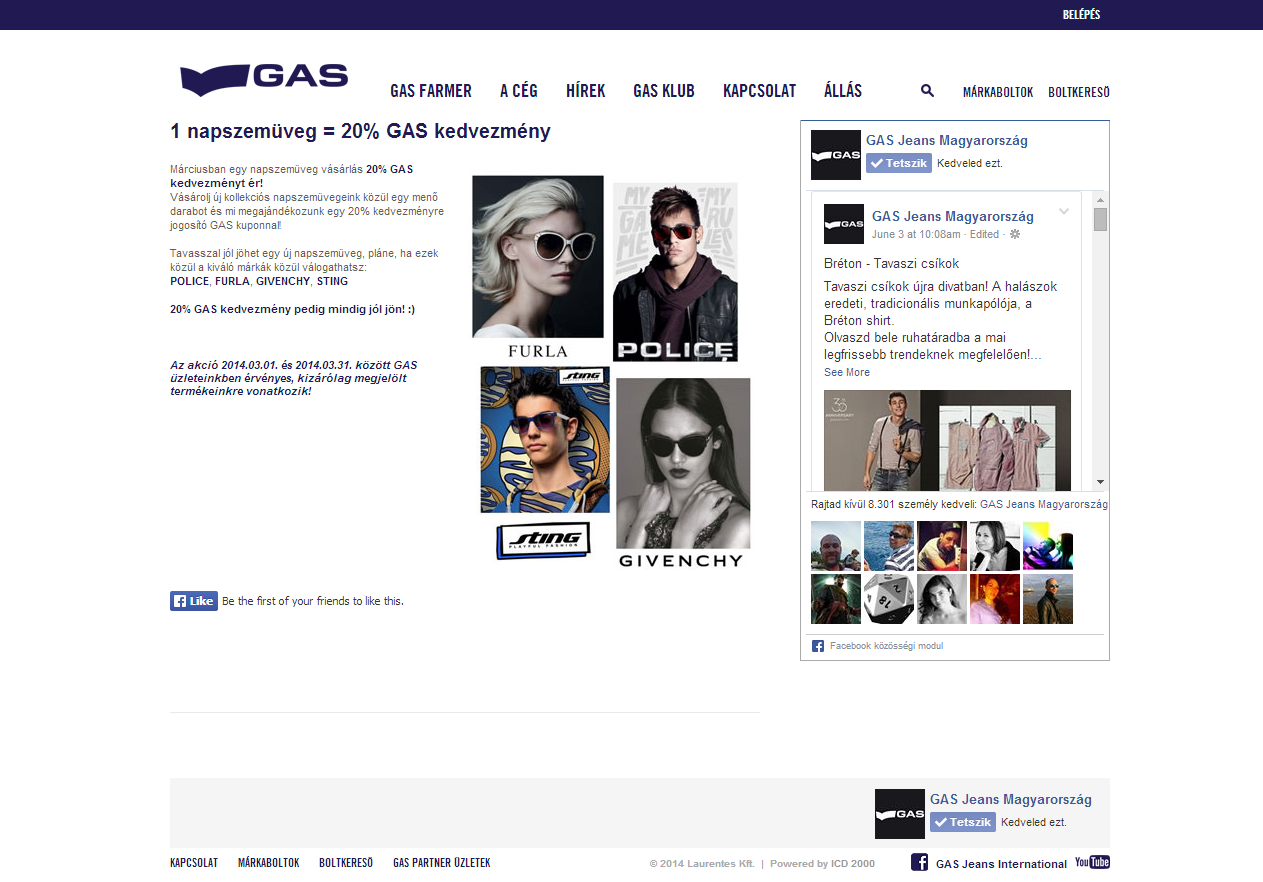Click the Facebook feed scroll down arrow

(1100, 481)
